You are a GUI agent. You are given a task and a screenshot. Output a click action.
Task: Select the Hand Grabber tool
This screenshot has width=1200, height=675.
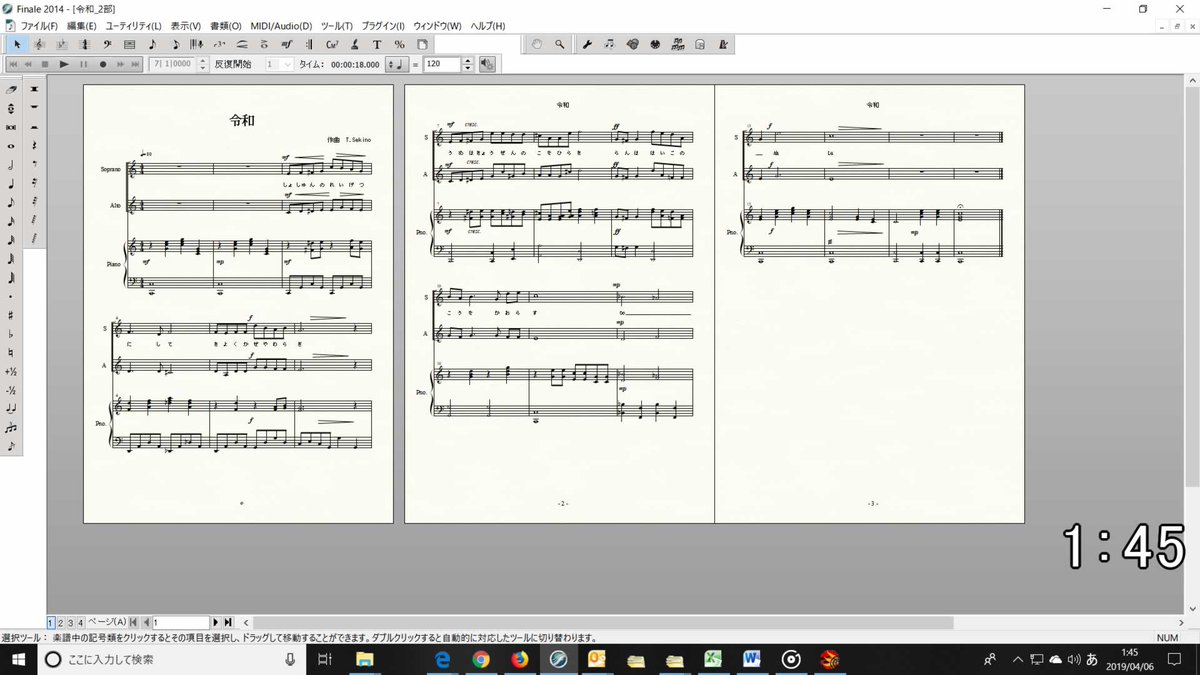pos(537,44)
